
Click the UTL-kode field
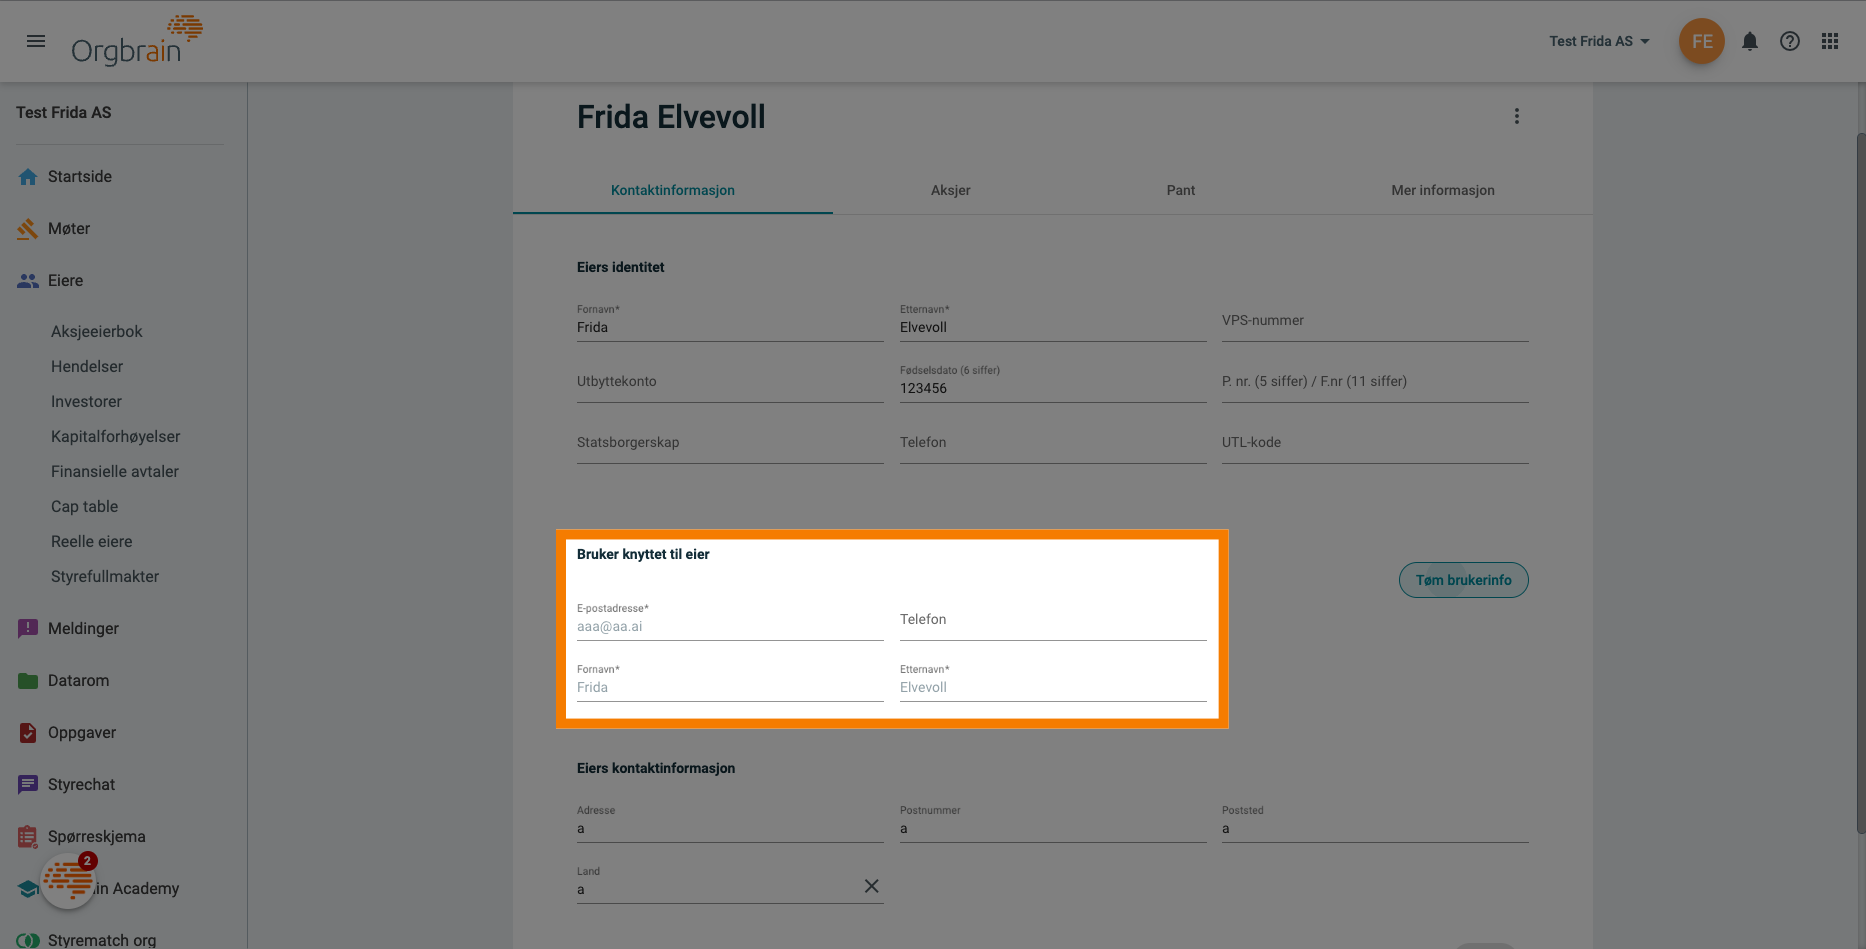1375,444
